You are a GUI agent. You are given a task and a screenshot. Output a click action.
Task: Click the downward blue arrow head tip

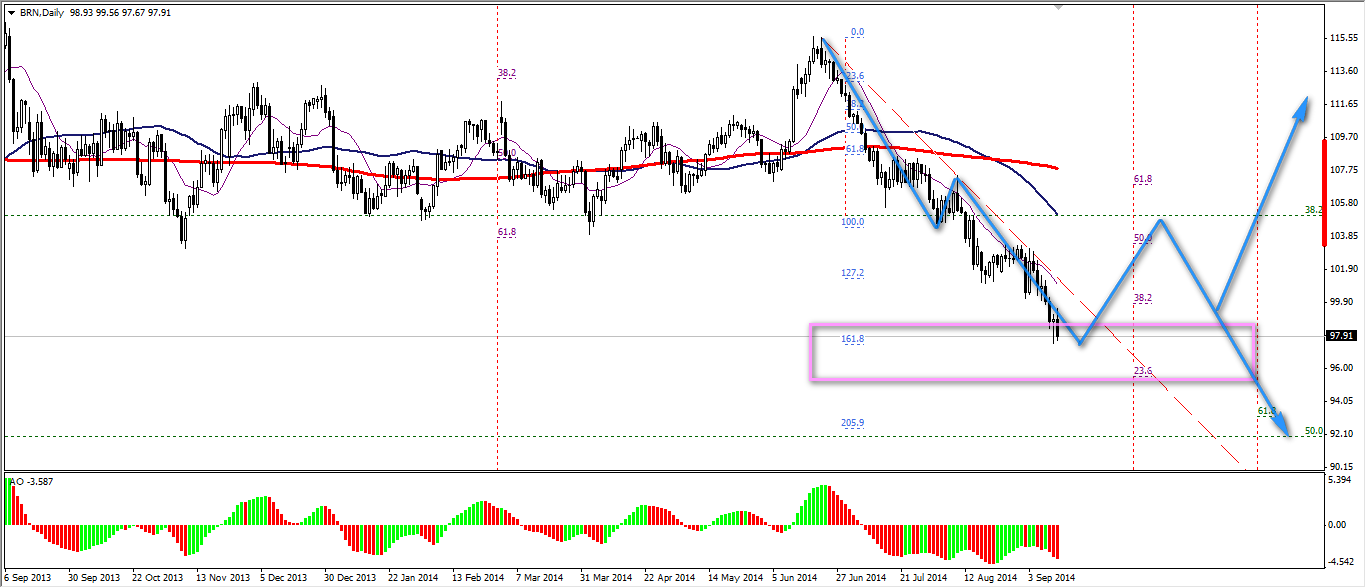click(x=1287, y=433)
